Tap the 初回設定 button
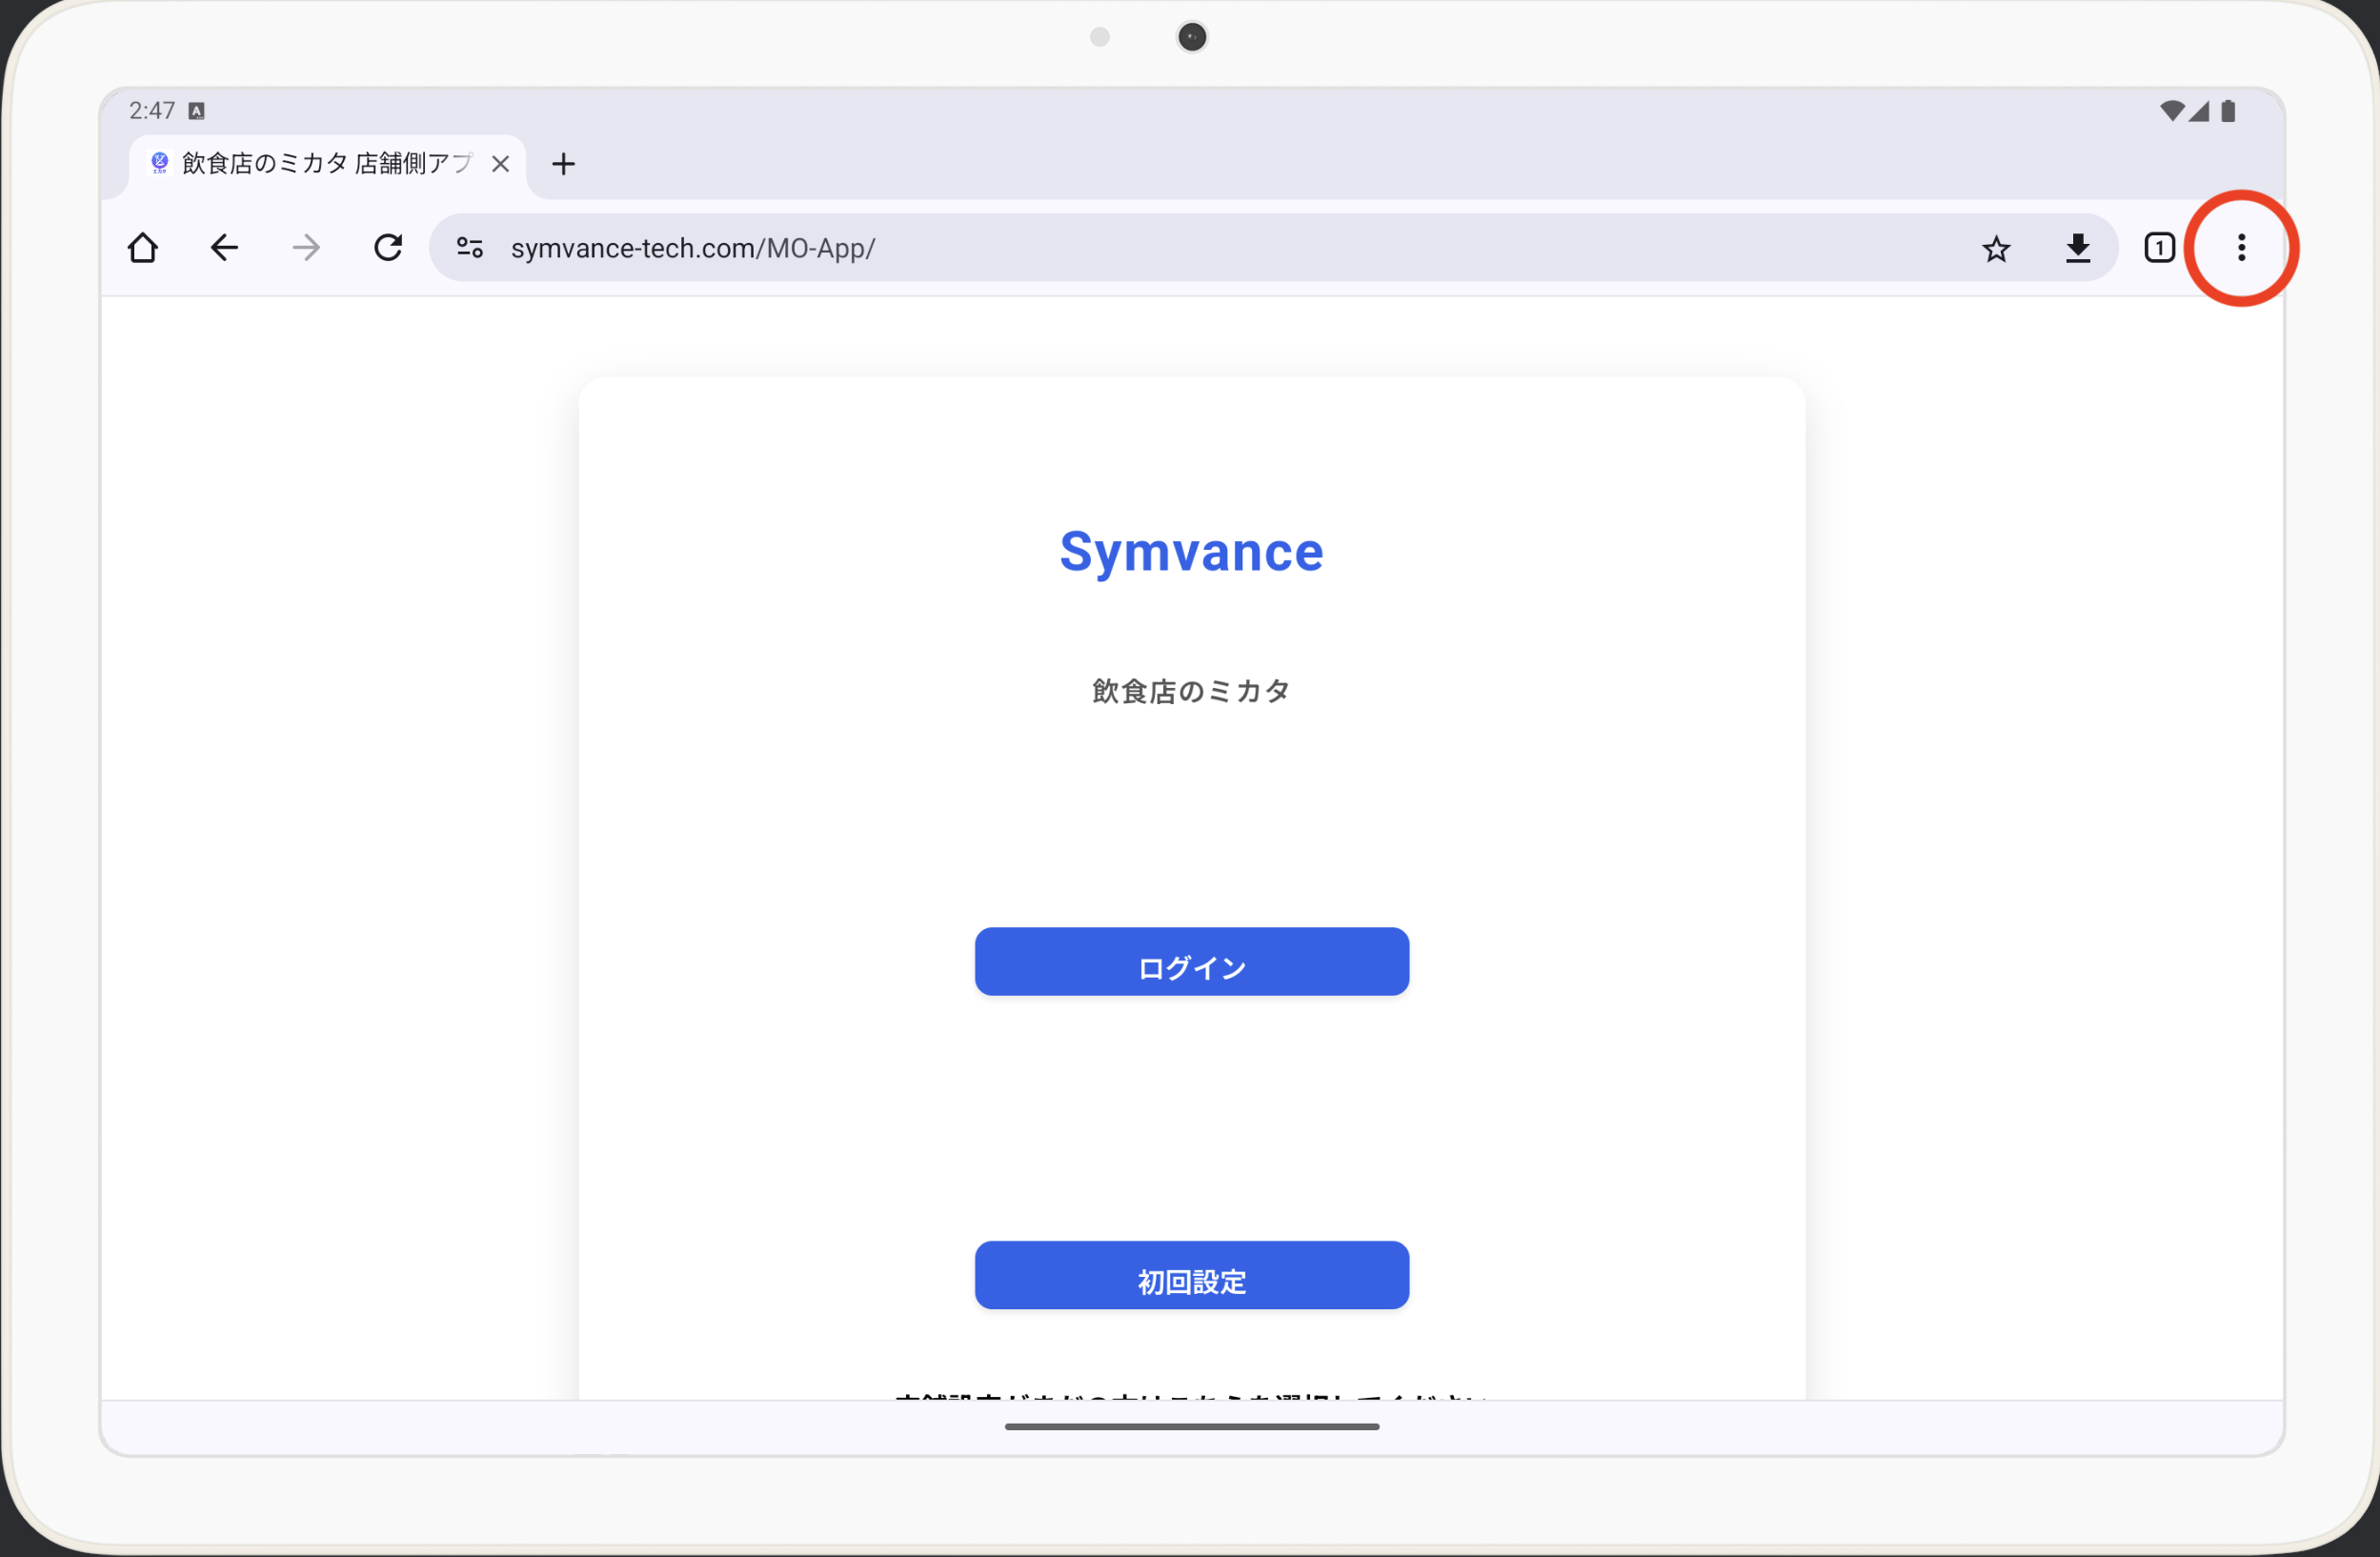 click(1192, 1275)
